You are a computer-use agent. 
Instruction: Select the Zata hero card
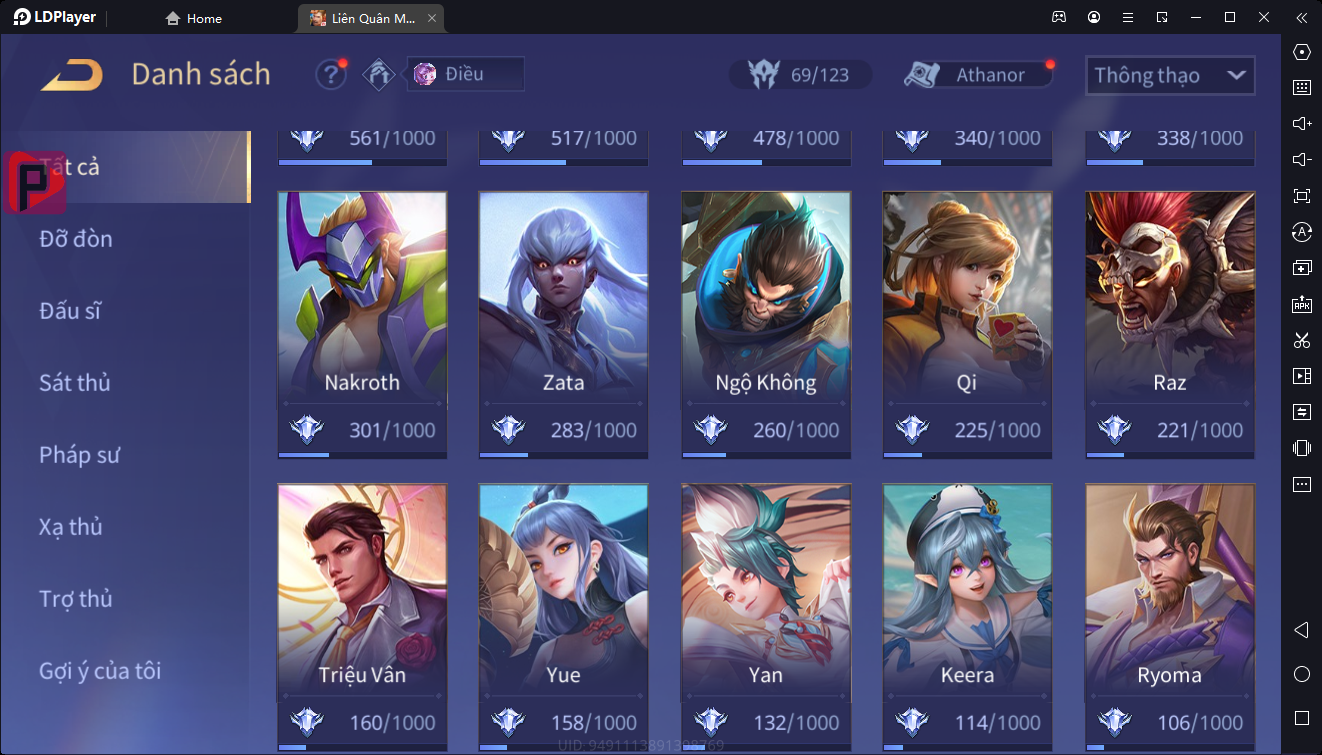point(563,326)
